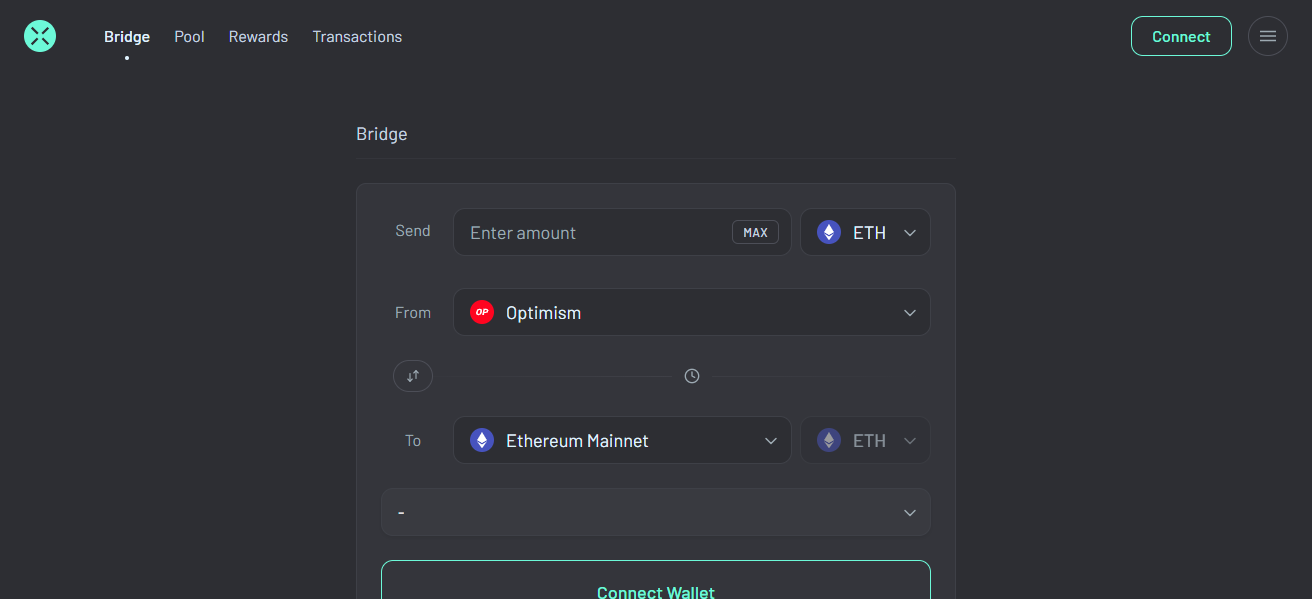Image resolution: width=1312 pixels, height=599 pixels.
Task: Click the MAX amount button
Action: point(755,232)
